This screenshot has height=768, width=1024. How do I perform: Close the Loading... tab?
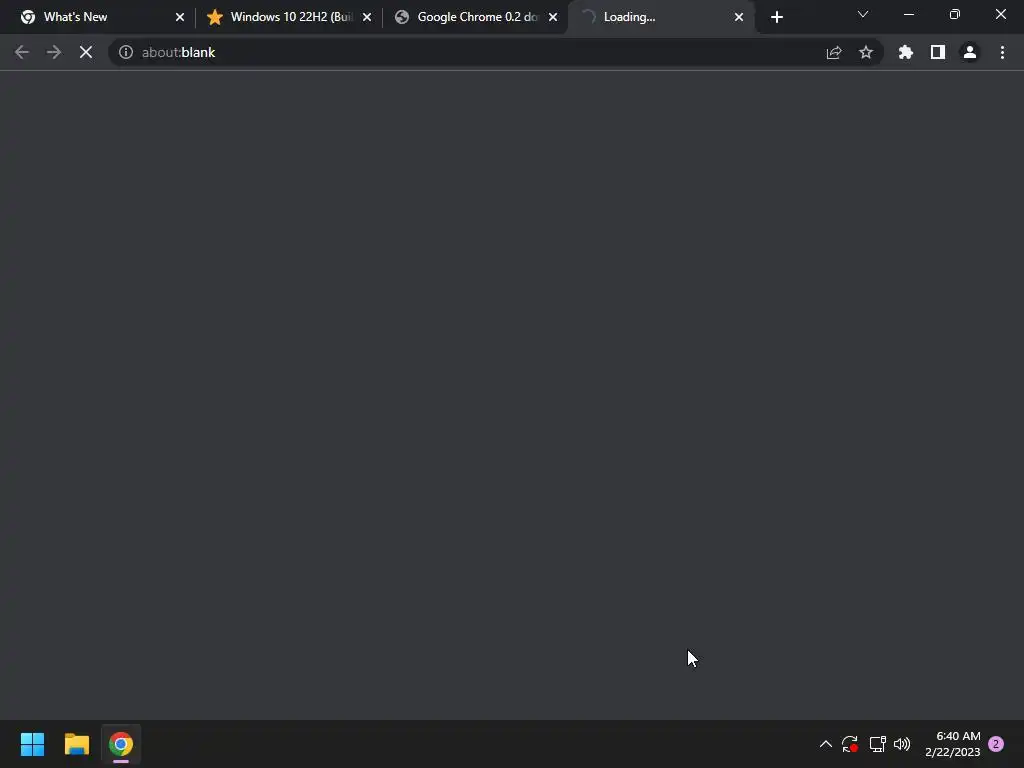pos(739,17)
